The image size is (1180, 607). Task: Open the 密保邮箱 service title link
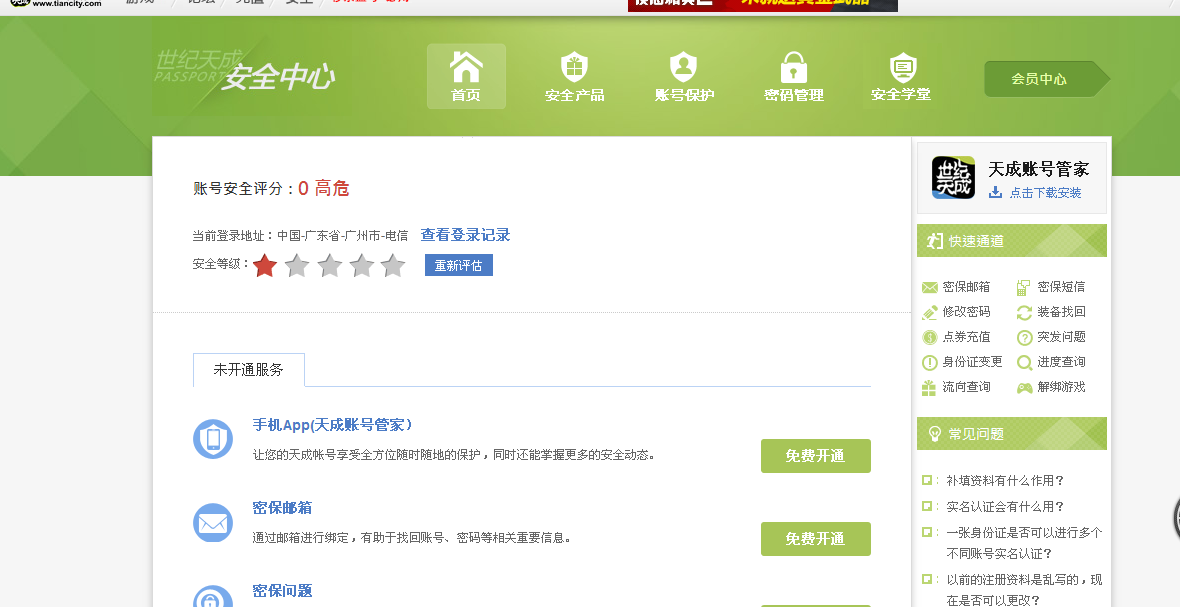coord(282,508)
